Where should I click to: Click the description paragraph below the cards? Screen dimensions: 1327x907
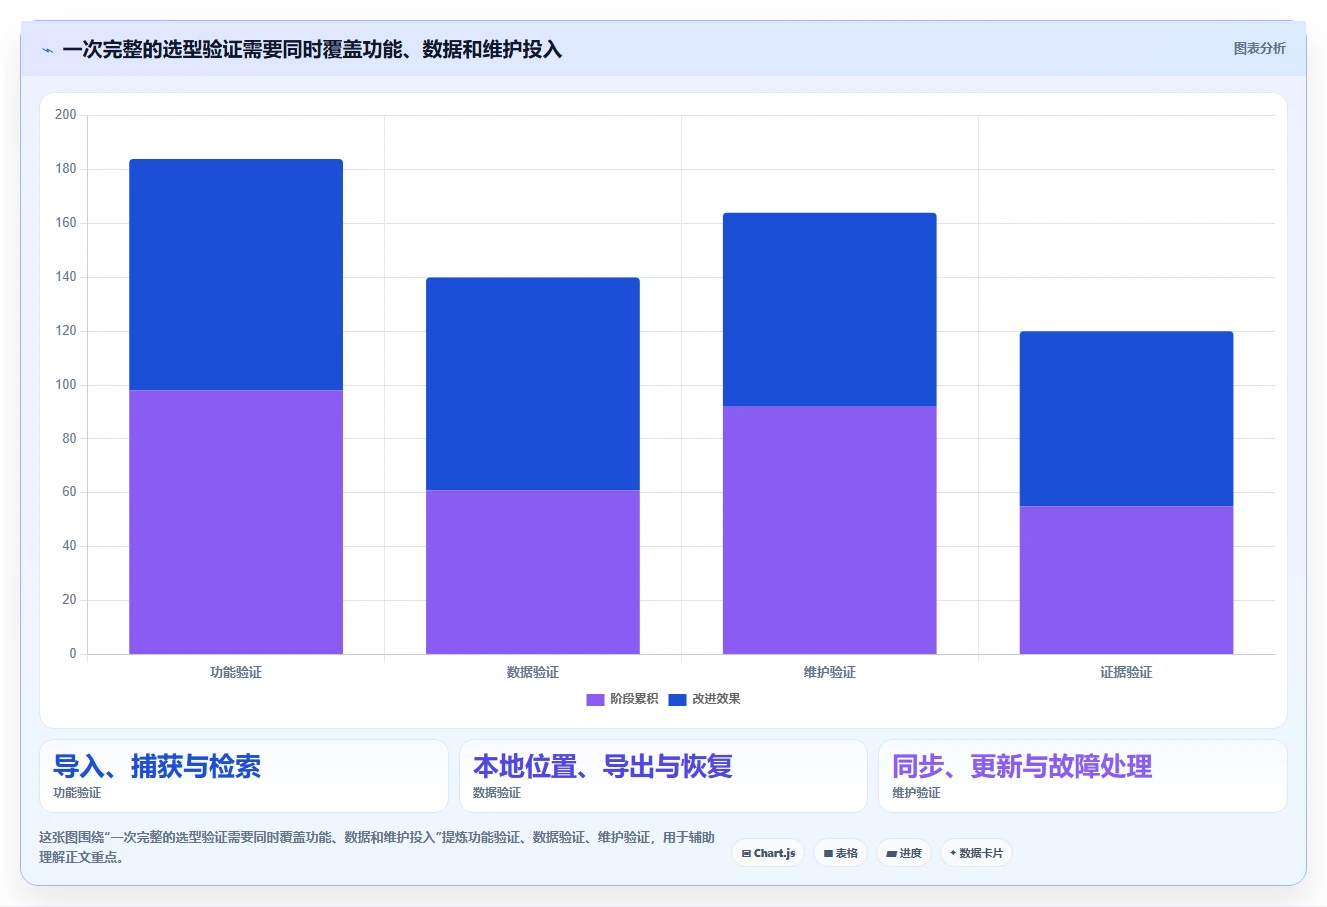click(x=377, y=847)
